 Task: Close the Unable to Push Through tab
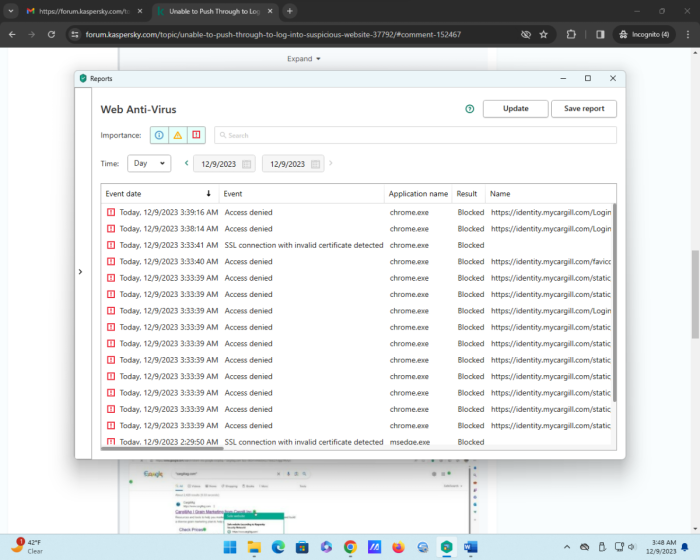click(x=270, y=11)
